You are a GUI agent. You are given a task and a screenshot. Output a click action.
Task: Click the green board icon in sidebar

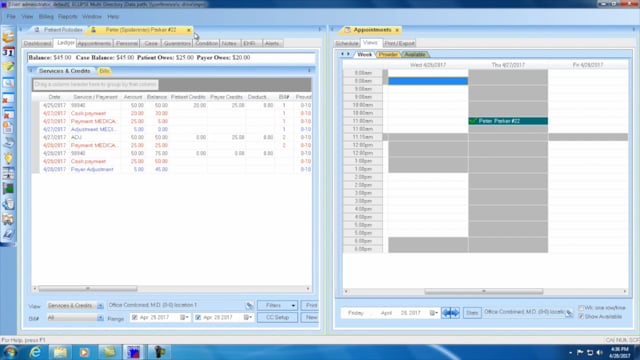point(8,189)
